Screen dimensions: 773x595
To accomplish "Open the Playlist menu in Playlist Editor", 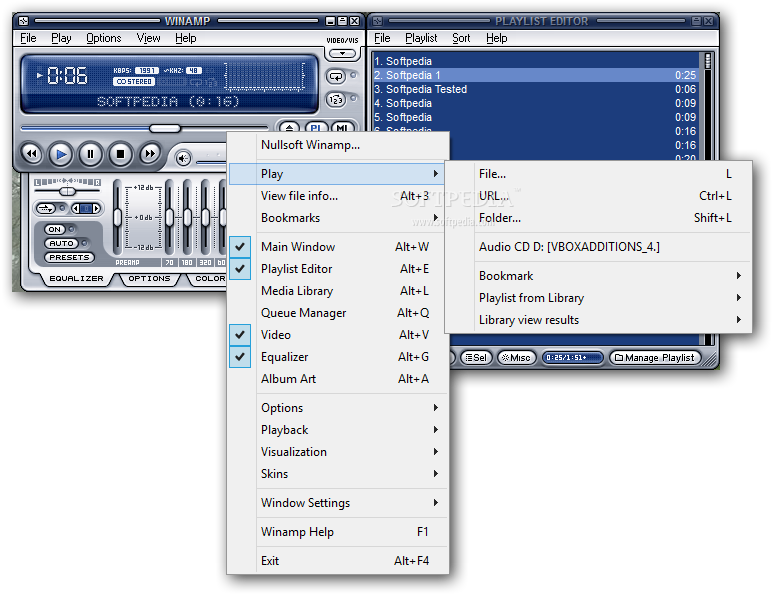I will (x=421, y=38).
